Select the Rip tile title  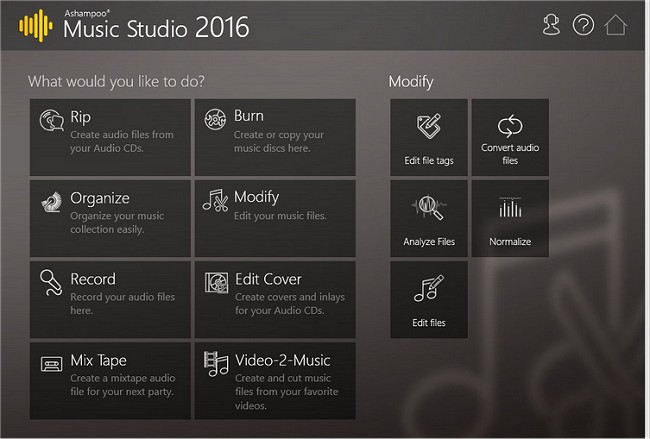click(x=80, y=117)
